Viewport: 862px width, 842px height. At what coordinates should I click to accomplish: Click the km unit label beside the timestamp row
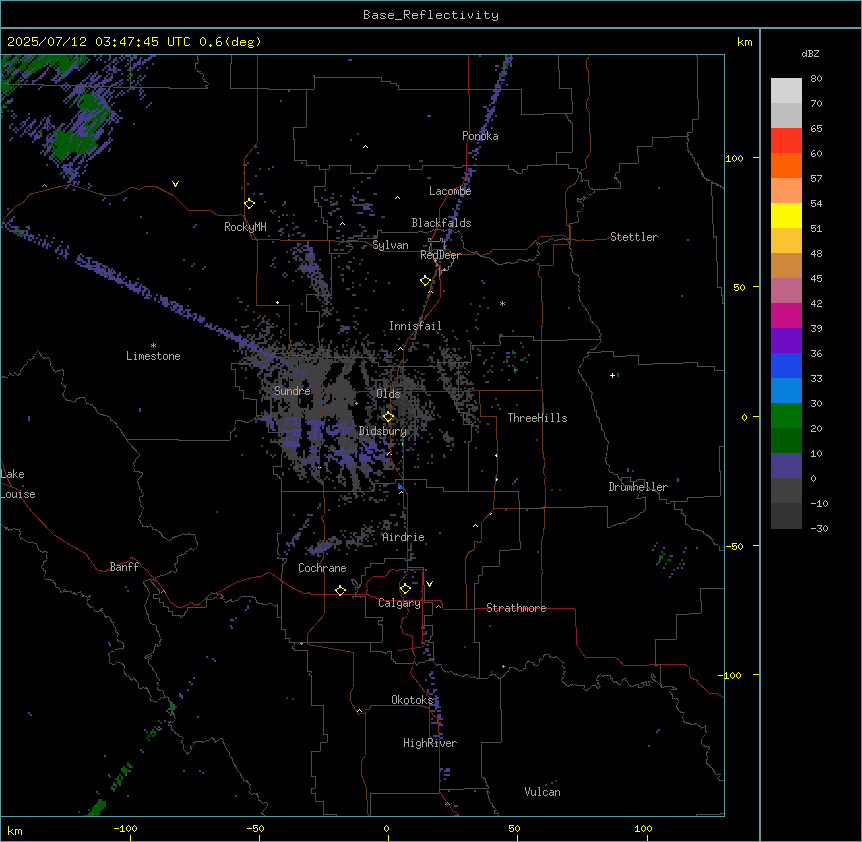coord(744,42)
